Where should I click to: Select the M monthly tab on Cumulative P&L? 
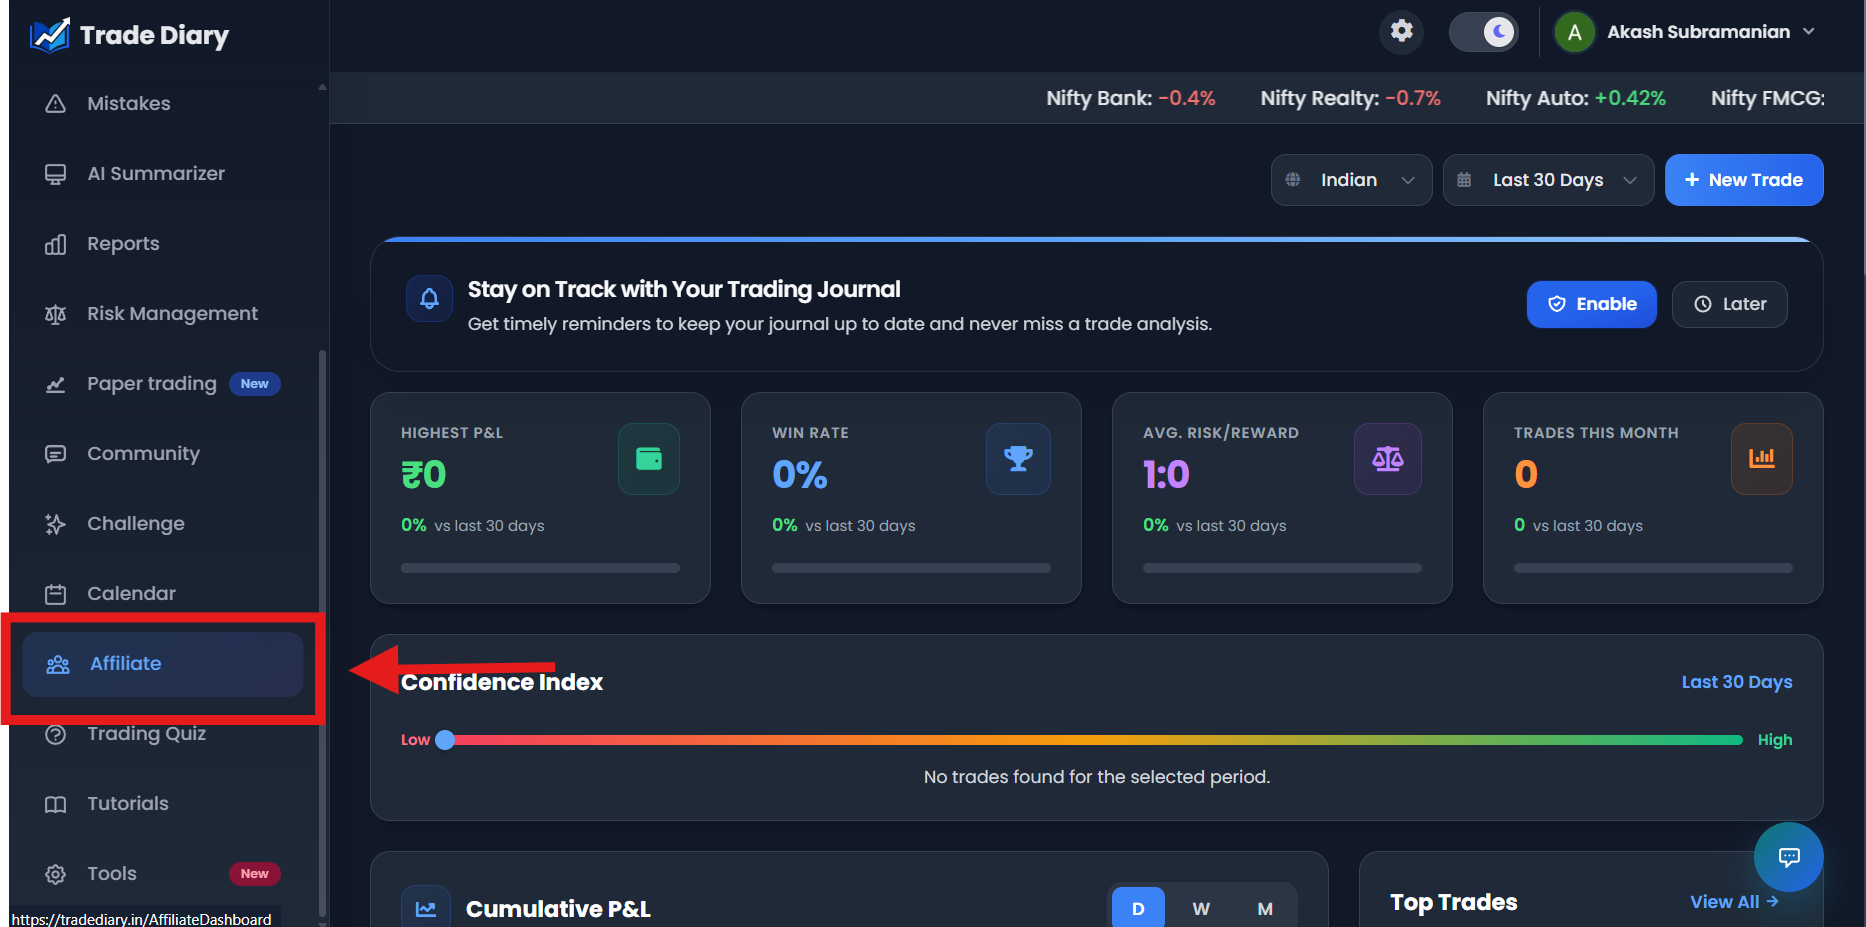pyautogui.click(x=1265, y=908)
